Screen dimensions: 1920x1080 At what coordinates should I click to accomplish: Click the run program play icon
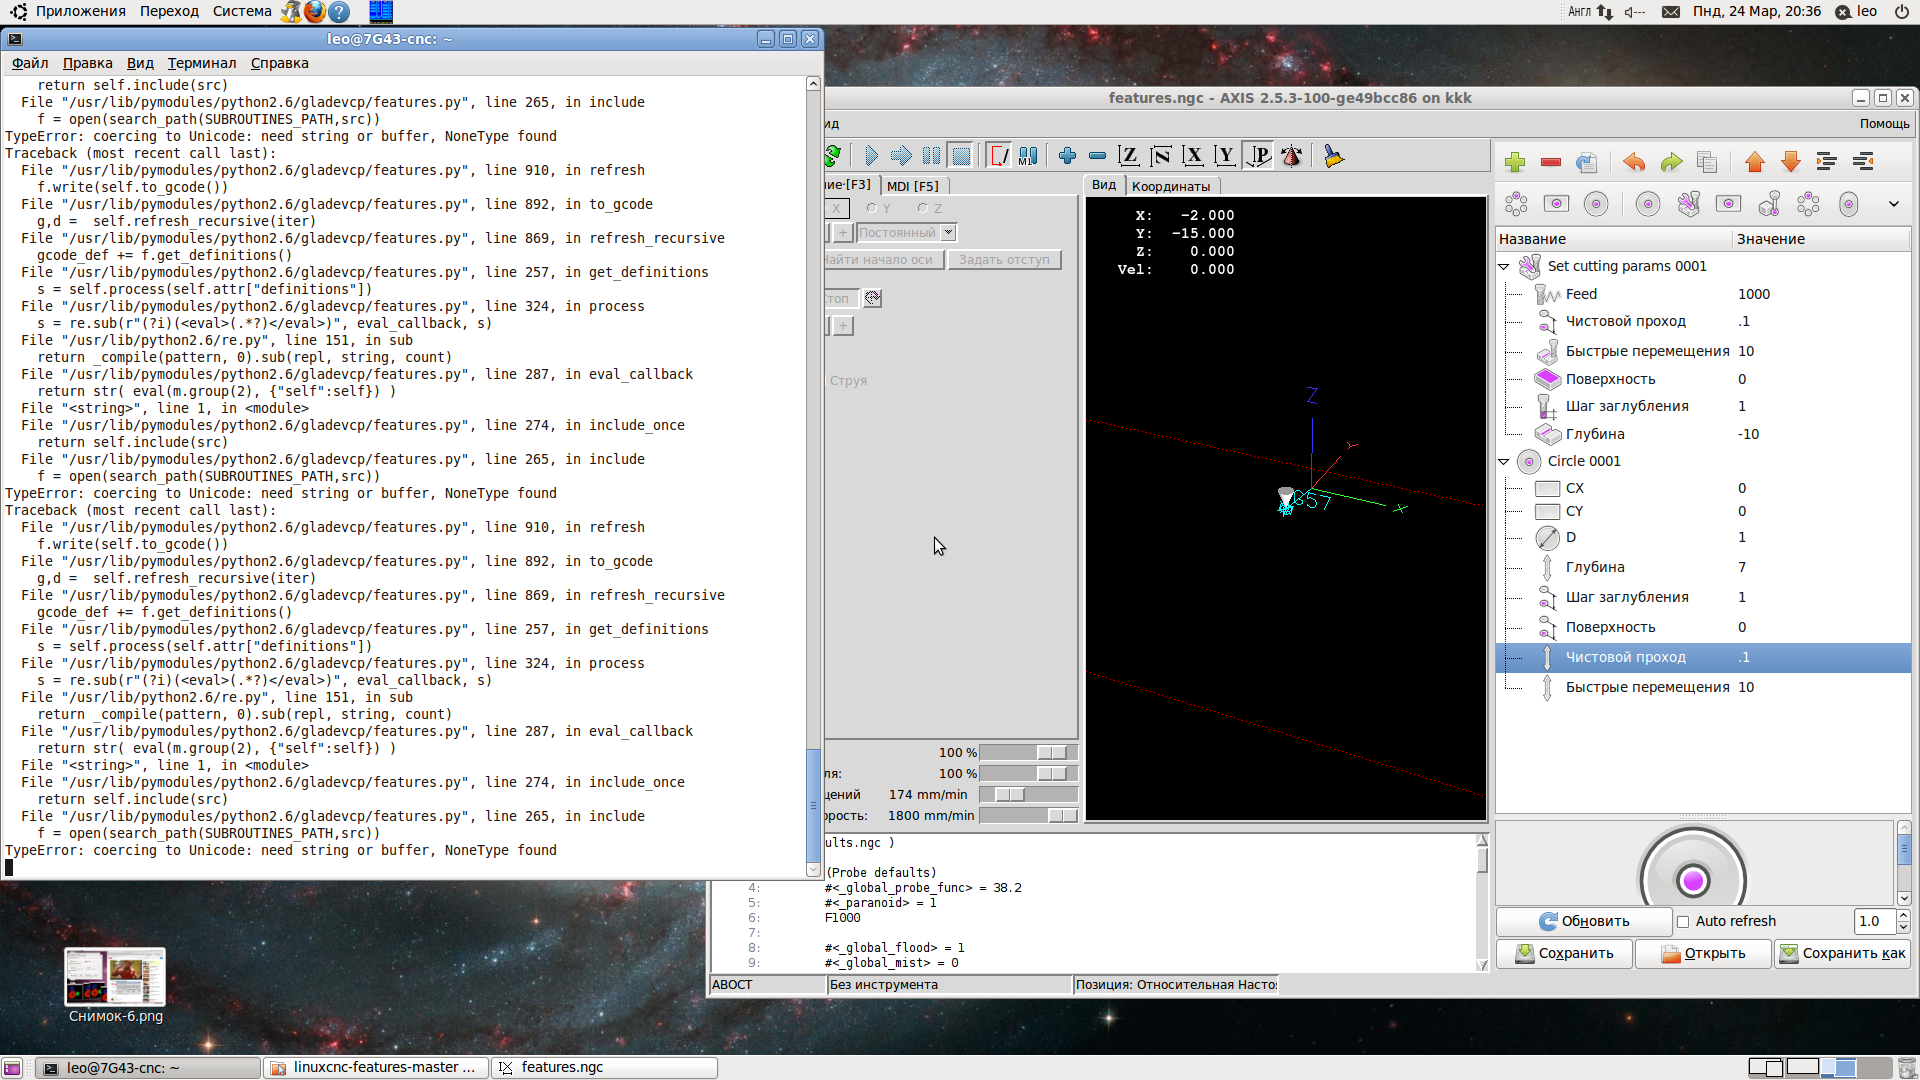coord(871,156)
